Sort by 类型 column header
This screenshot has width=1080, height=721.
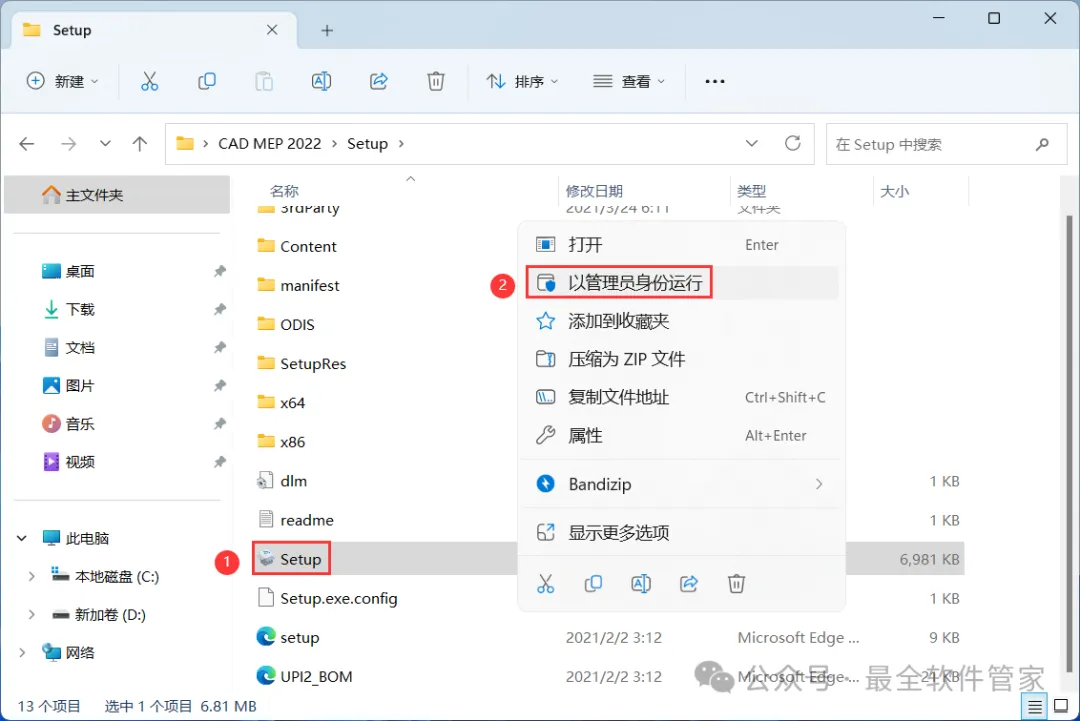pyautogui.click(x=751, y=191)
